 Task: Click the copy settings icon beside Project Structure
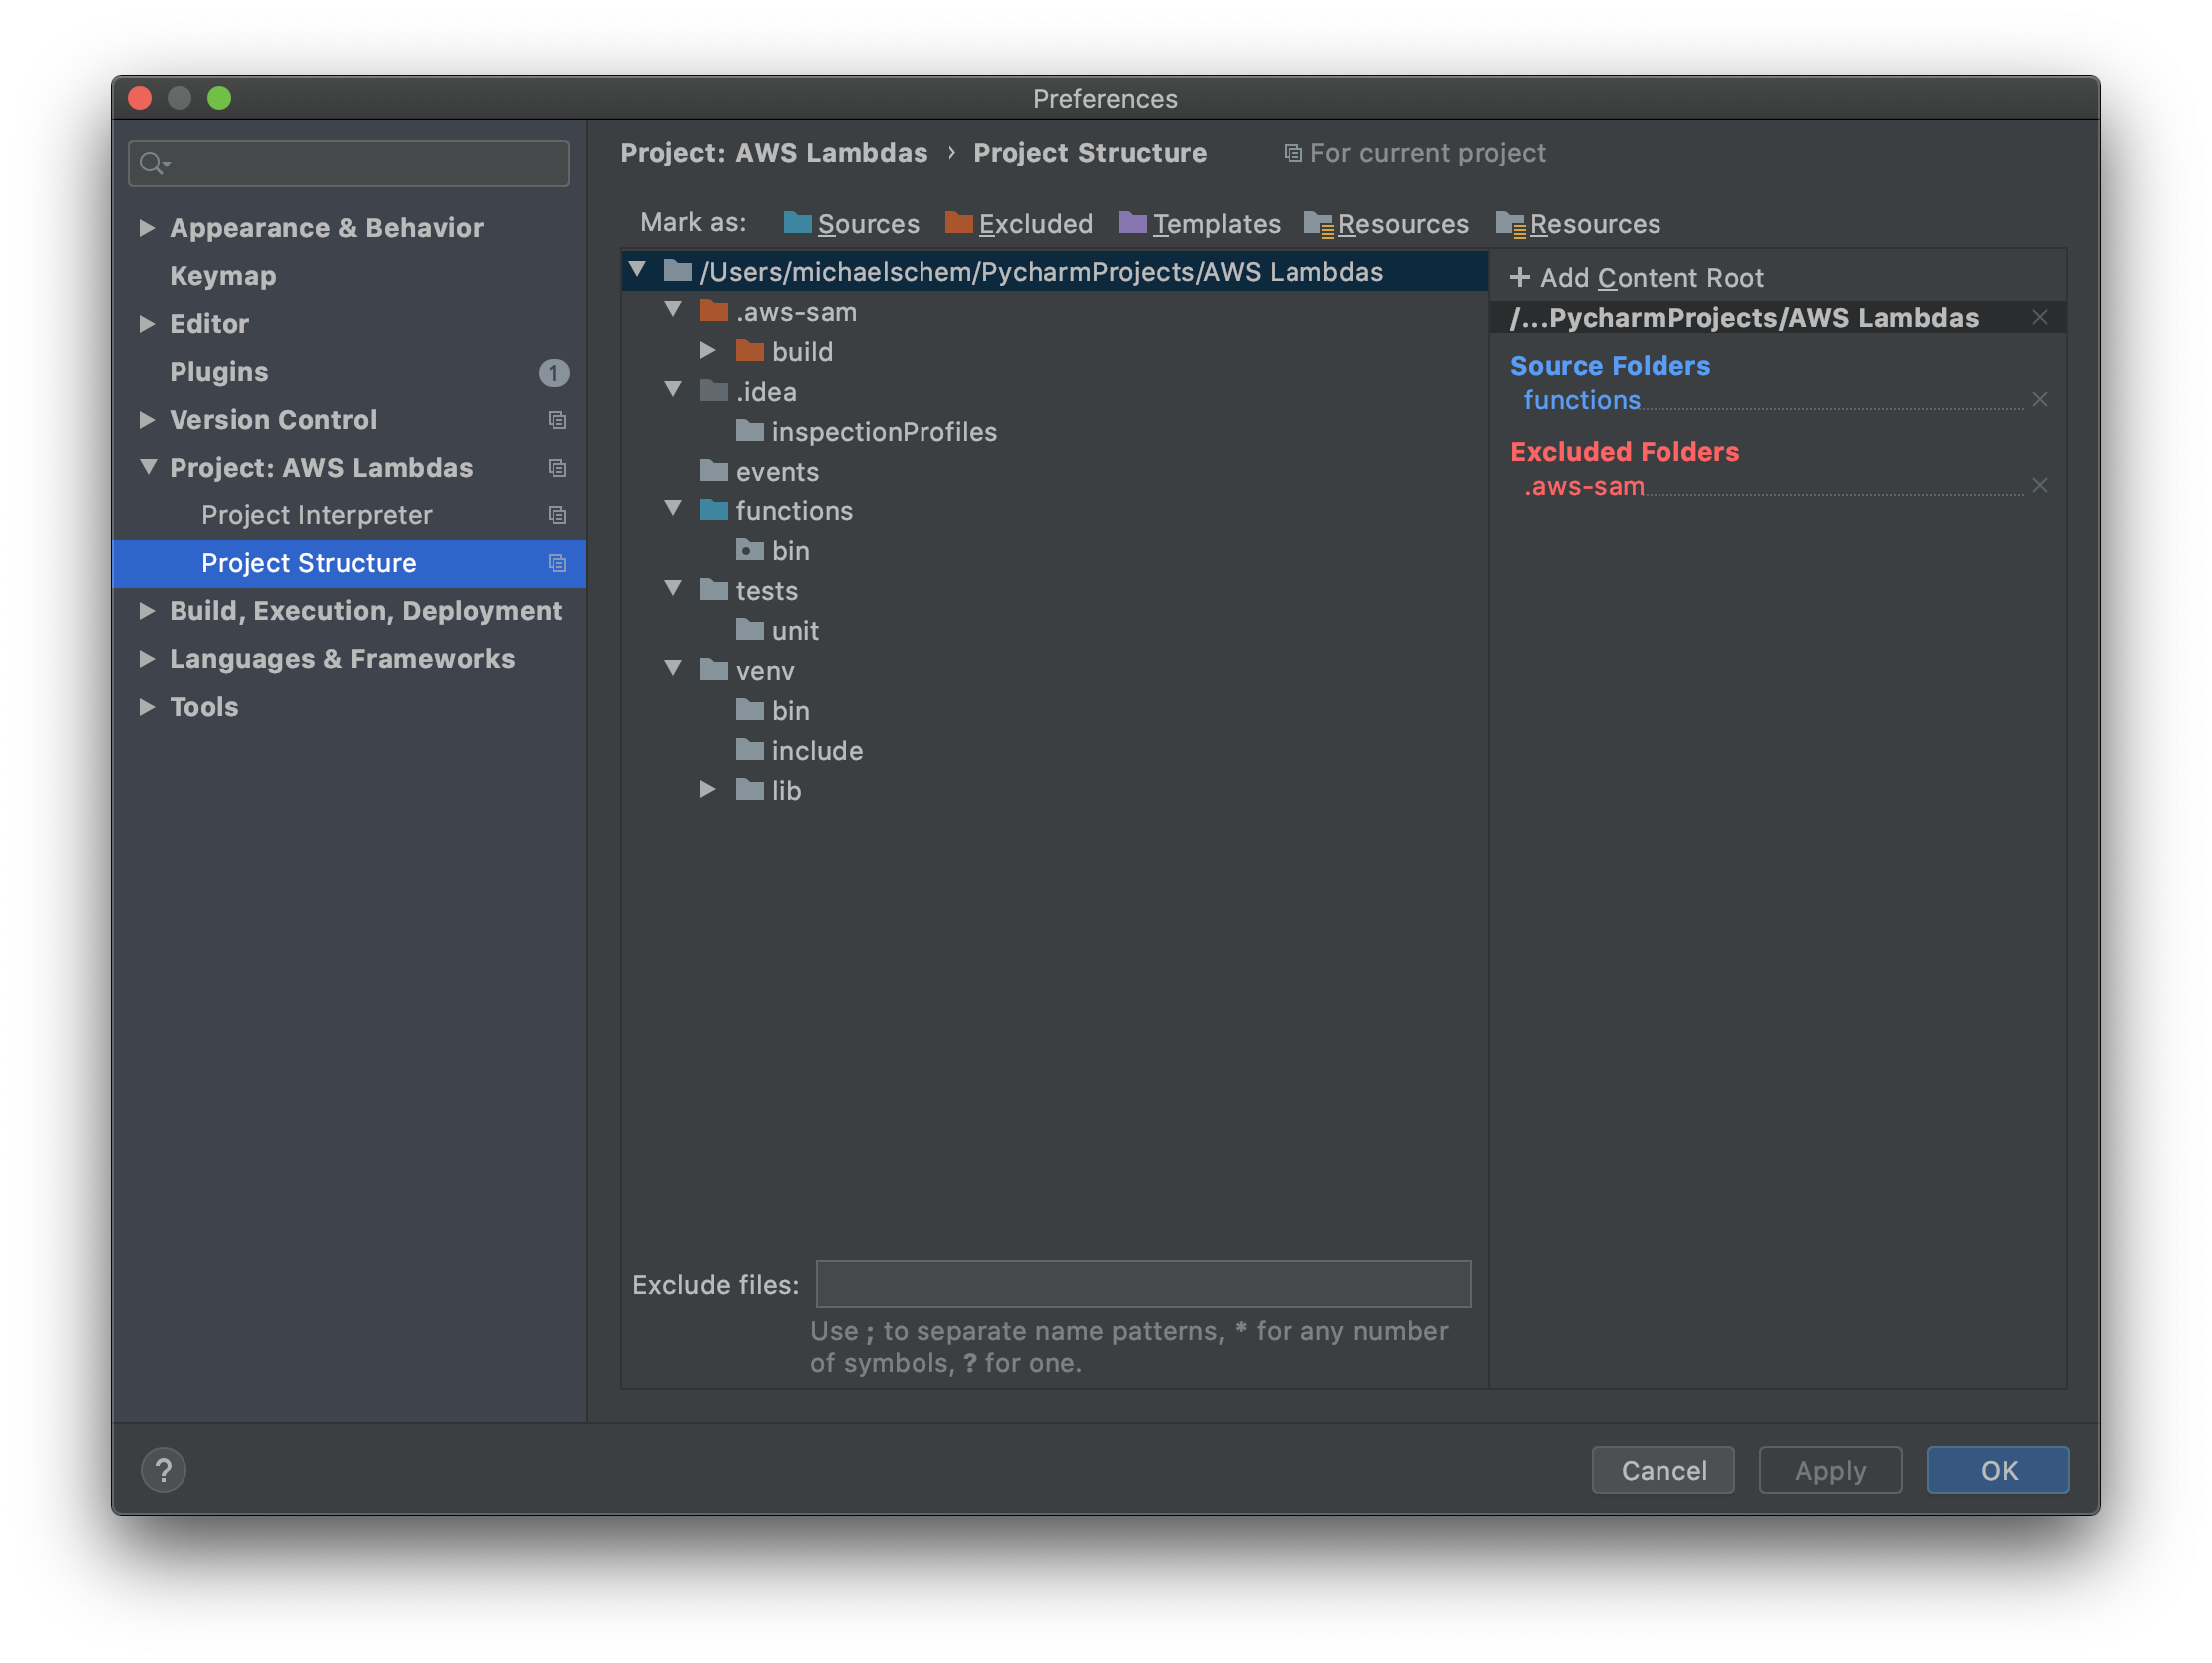557,563
